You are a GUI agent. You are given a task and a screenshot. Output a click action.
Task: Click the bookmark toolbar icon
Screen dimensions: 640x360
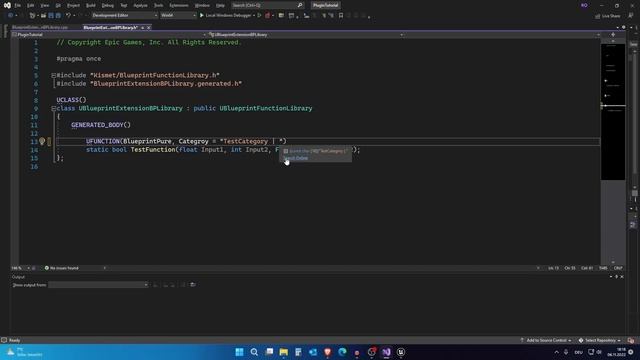point(341,16)
